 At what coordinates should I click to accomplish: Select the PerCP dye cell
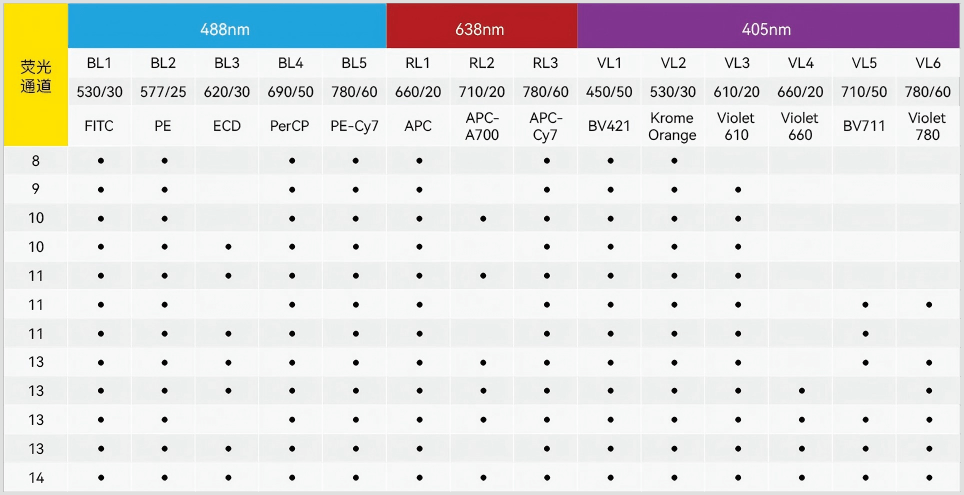pos(291,127)
